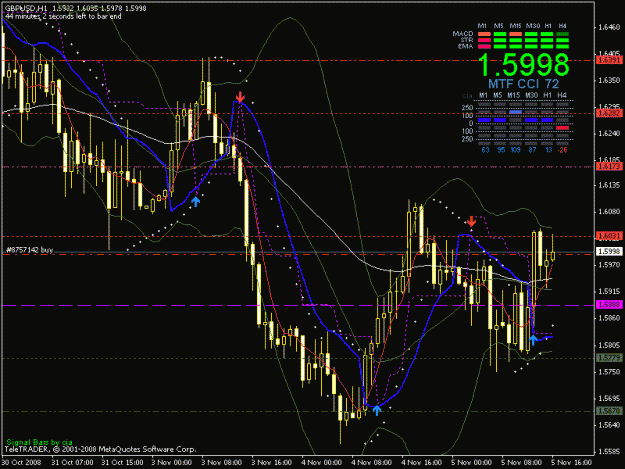Click the 1.5915 price axis label

tap(609, 291)
